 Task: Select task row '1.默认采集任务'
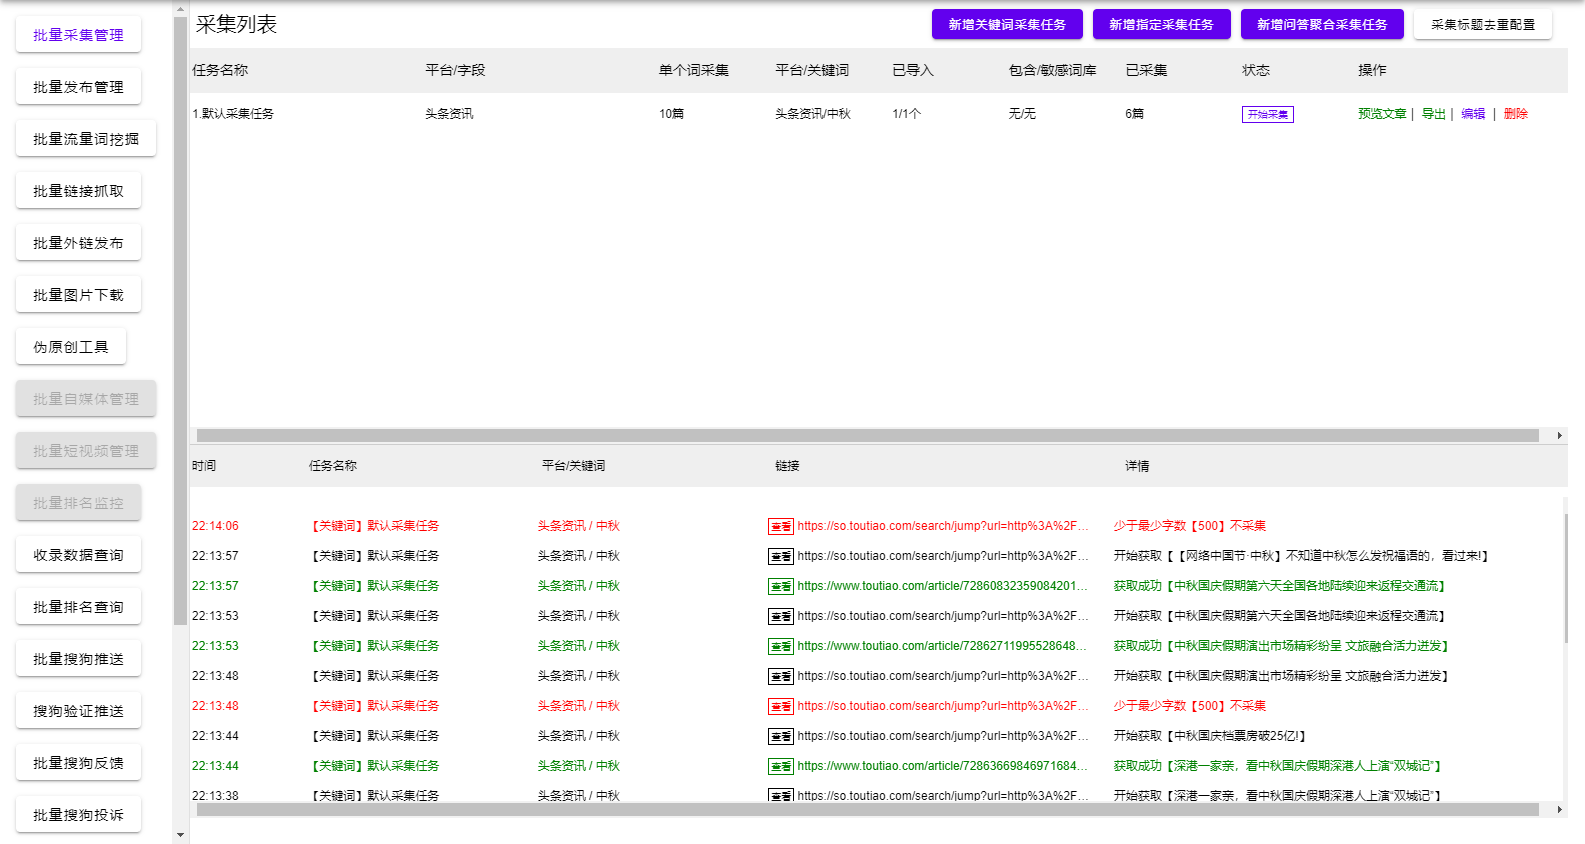tap(878, 114)
